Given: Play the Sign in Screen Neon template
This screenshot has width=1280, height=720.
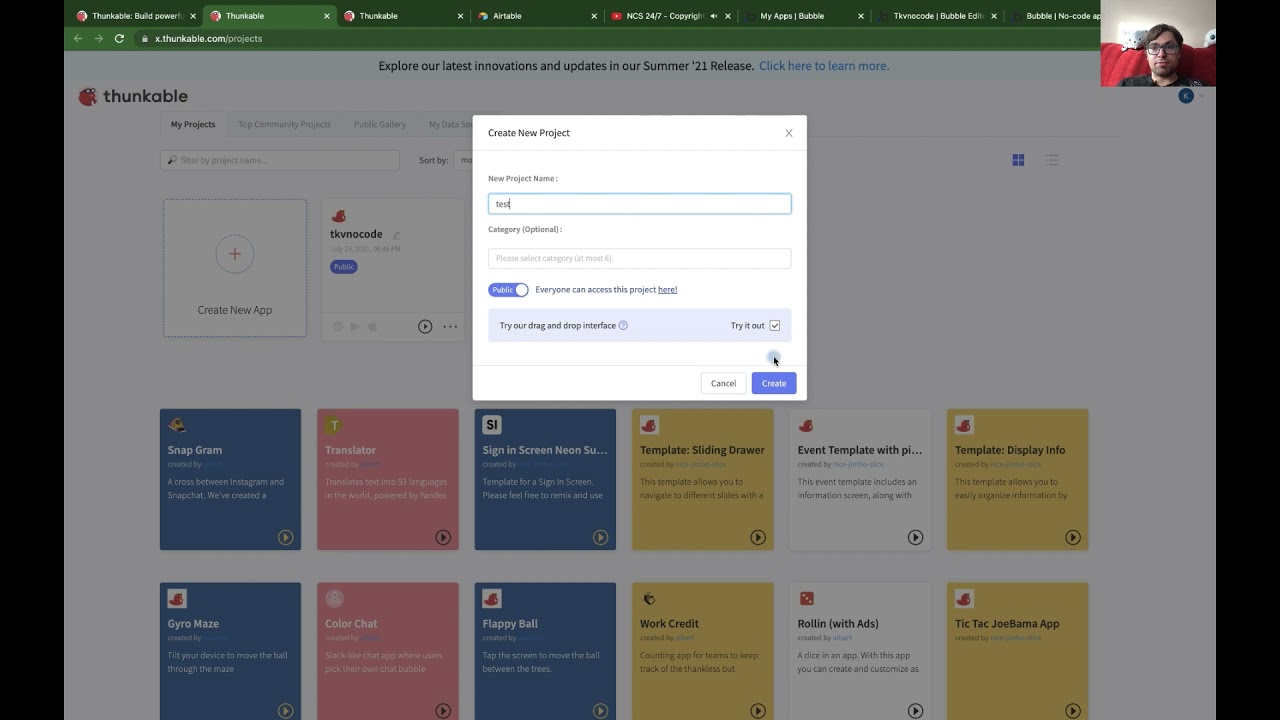Looking at the screenshot, I should click(600, 537).
